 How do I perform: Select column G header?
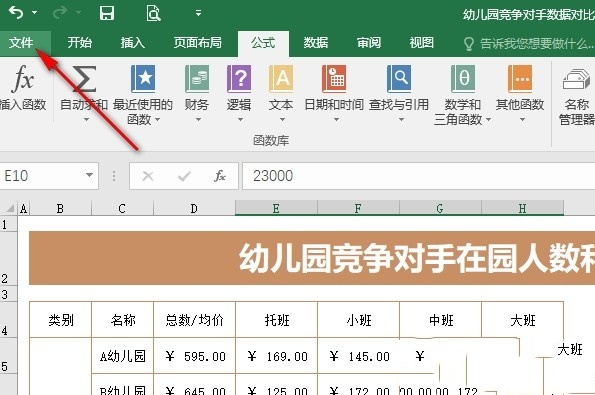[440, 208]
